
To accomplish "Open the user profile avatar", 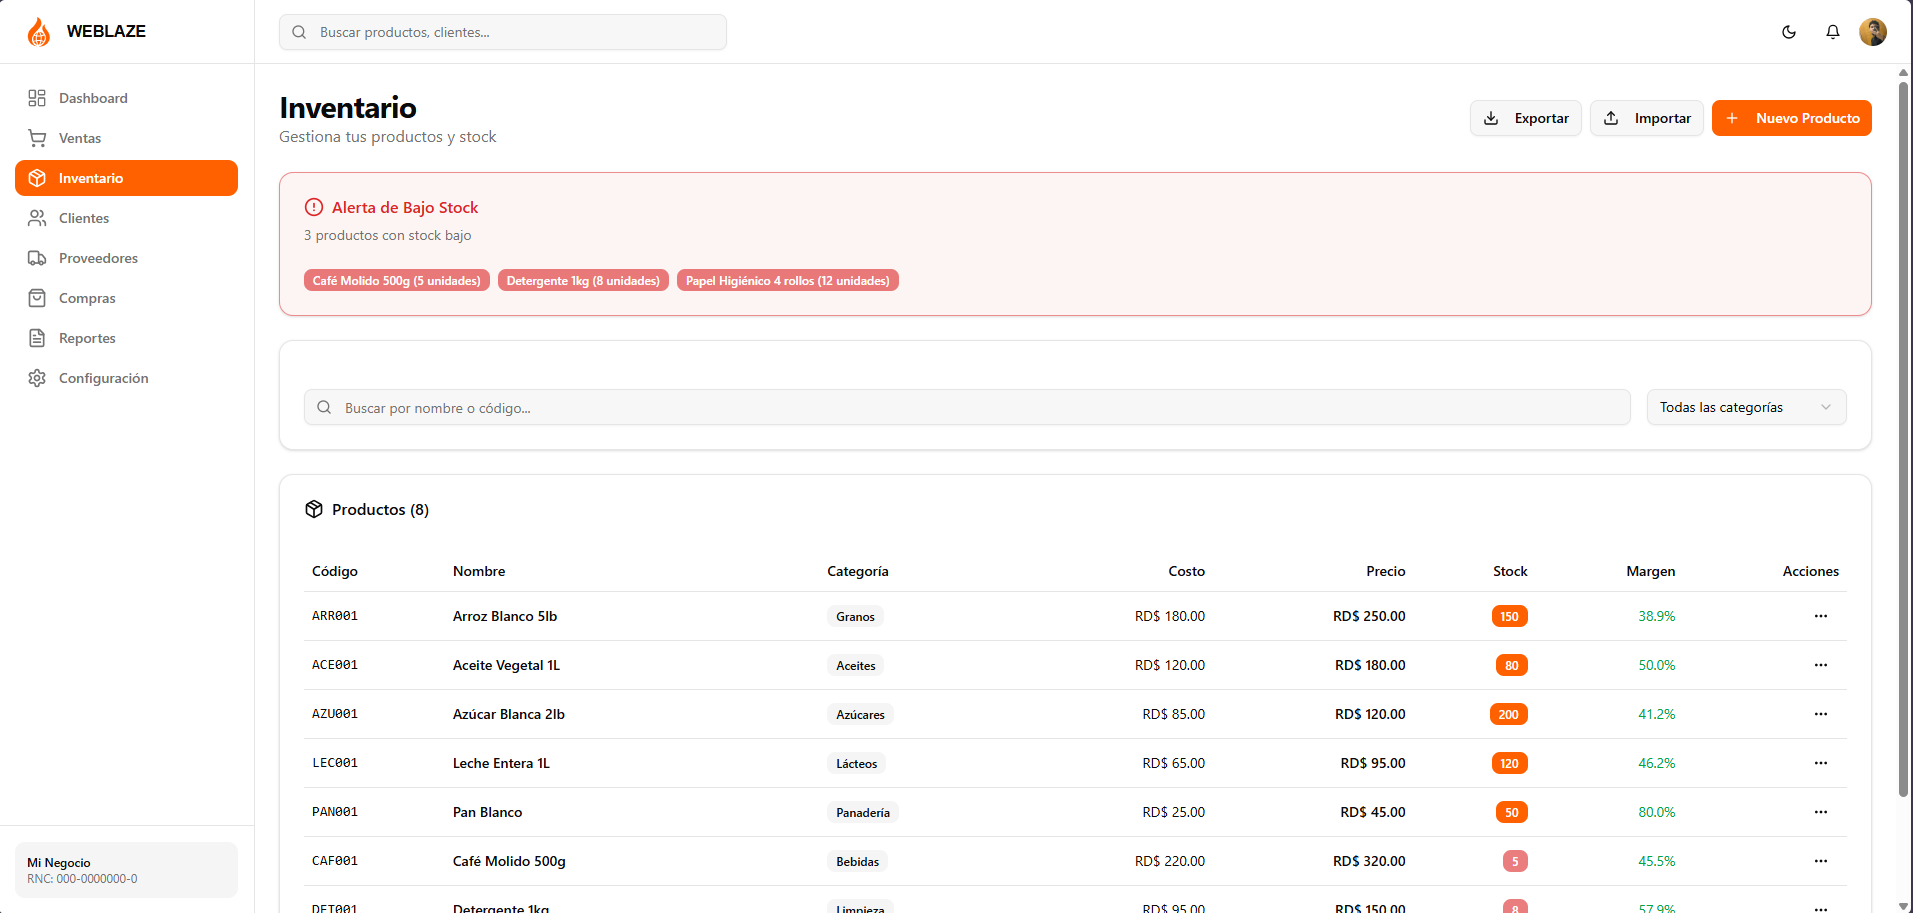I will [1873, 32].
